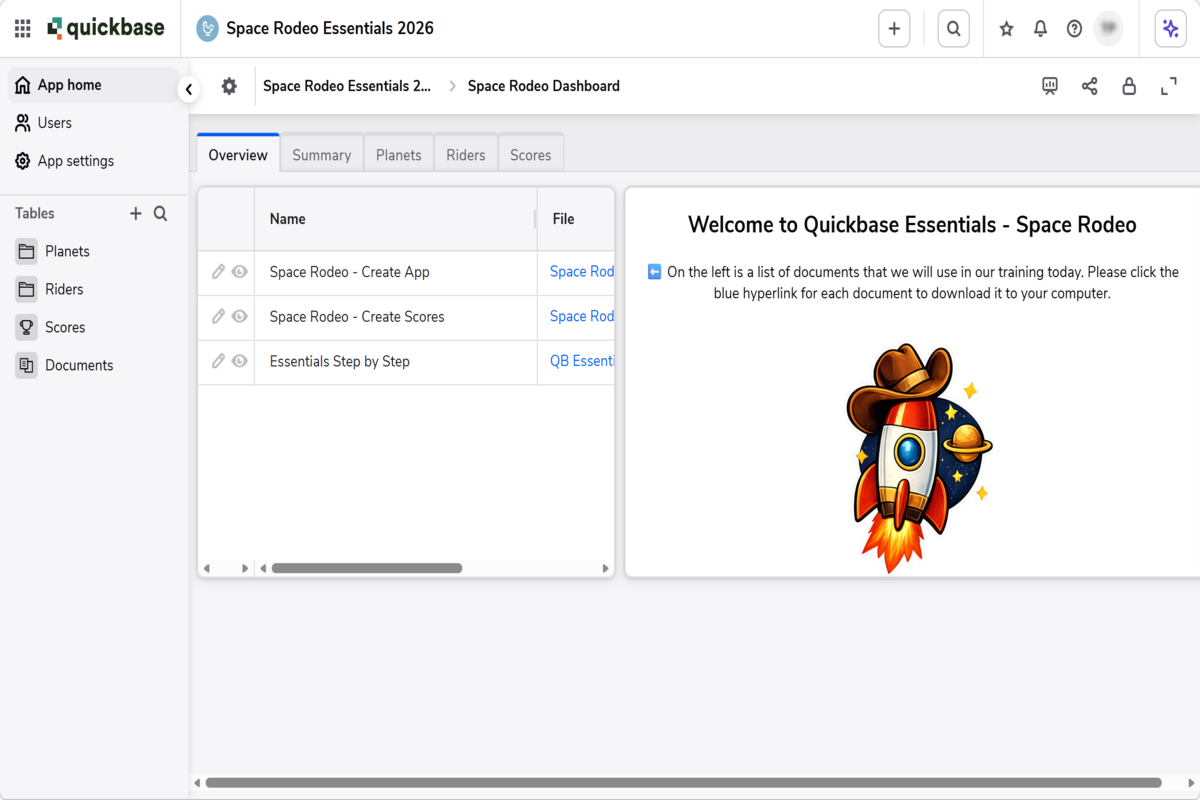
Task: Click the plus create-new button in header
Action: pos(894,29)
